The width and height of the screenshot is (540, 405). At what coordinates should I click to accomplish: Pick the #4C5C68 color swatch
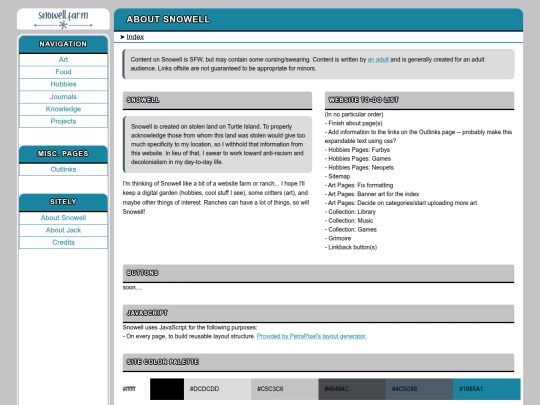tap(419, 389)
